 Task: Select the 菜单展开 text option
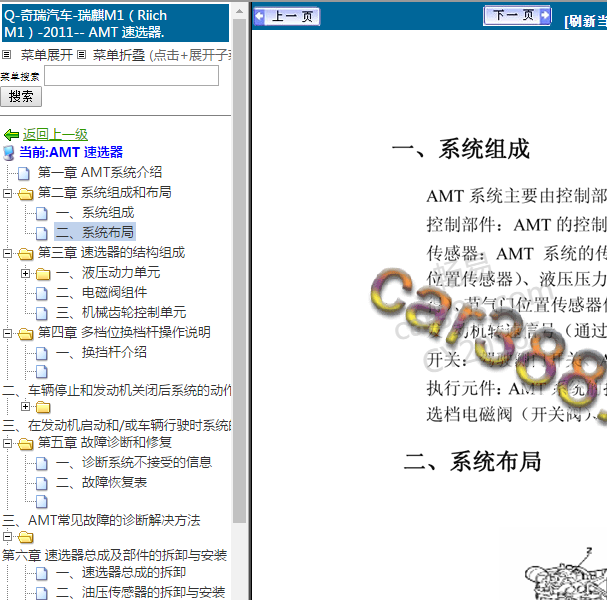[46, 55]
